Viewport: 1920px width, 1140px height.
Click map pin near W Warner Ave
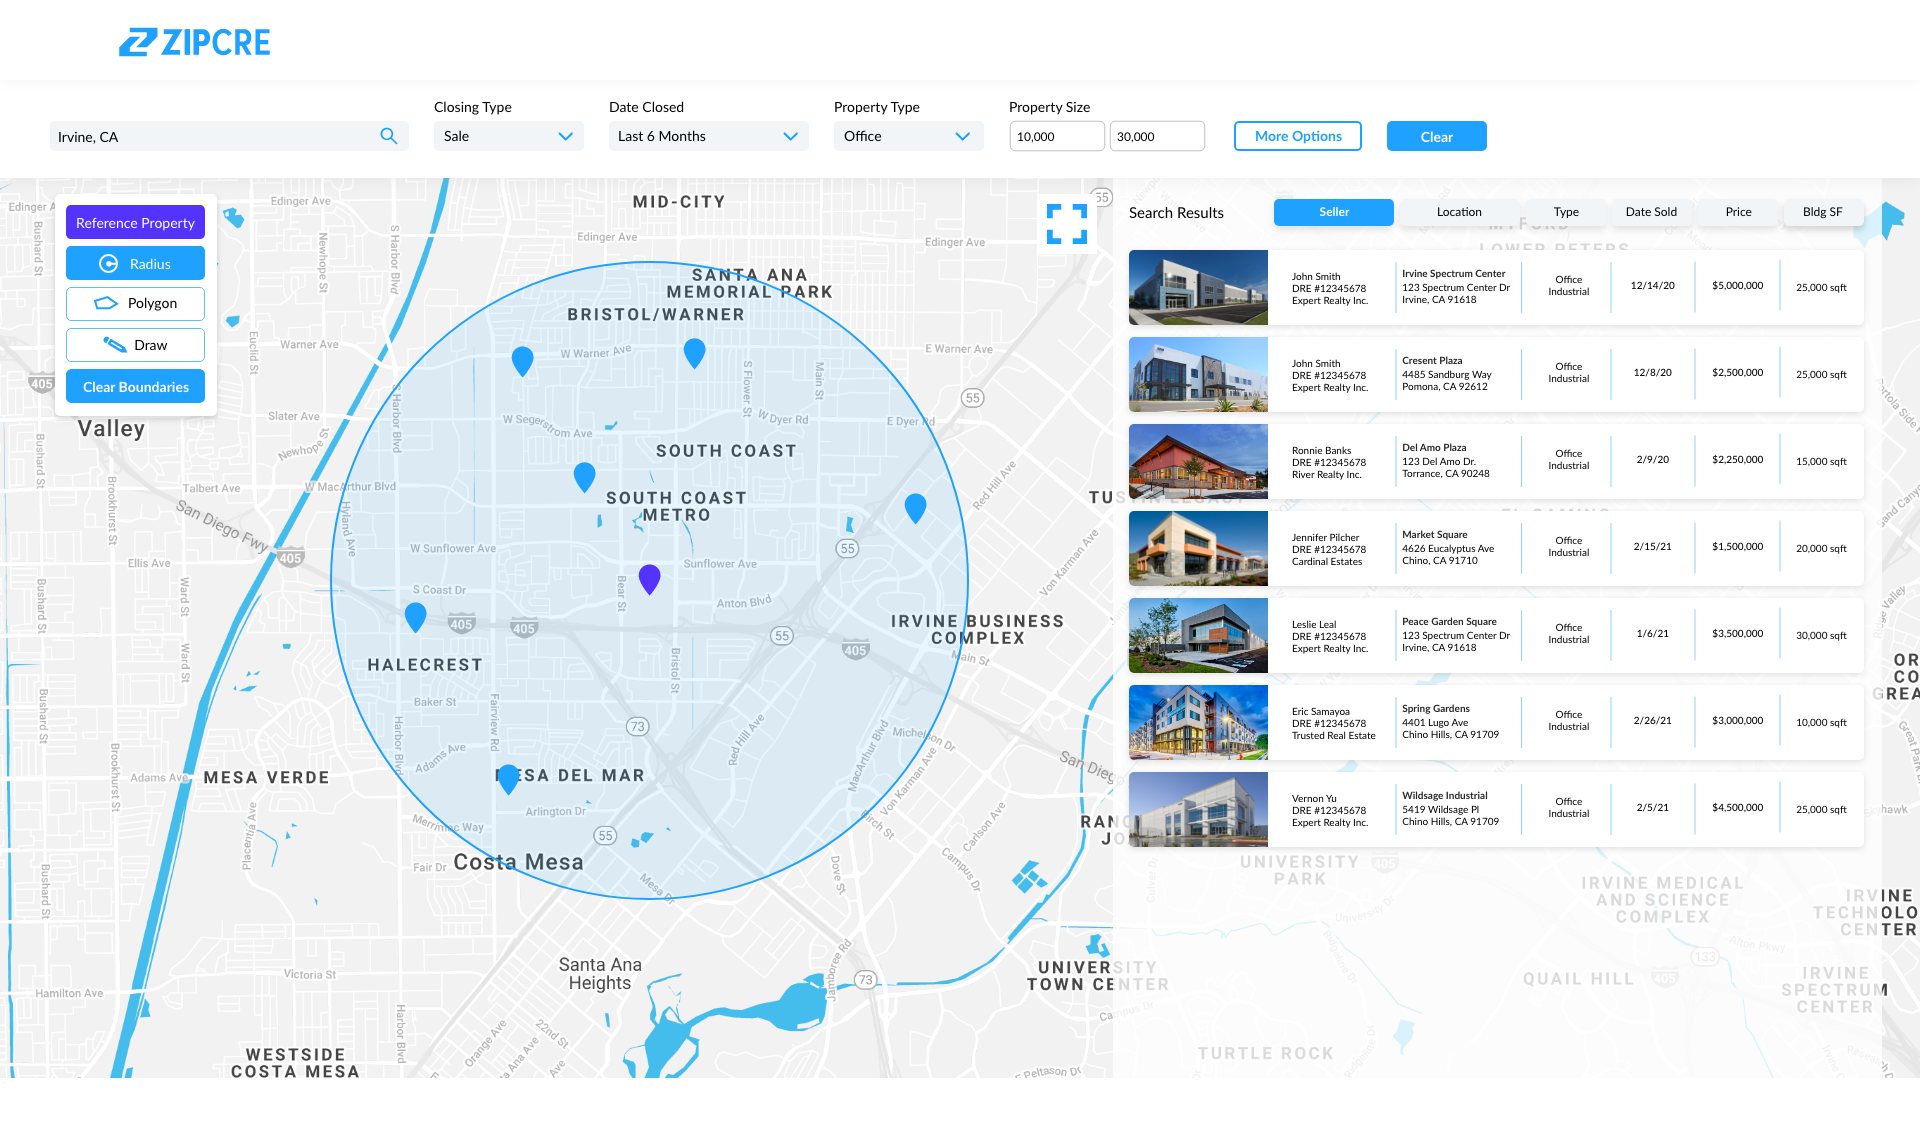point(522,361)
